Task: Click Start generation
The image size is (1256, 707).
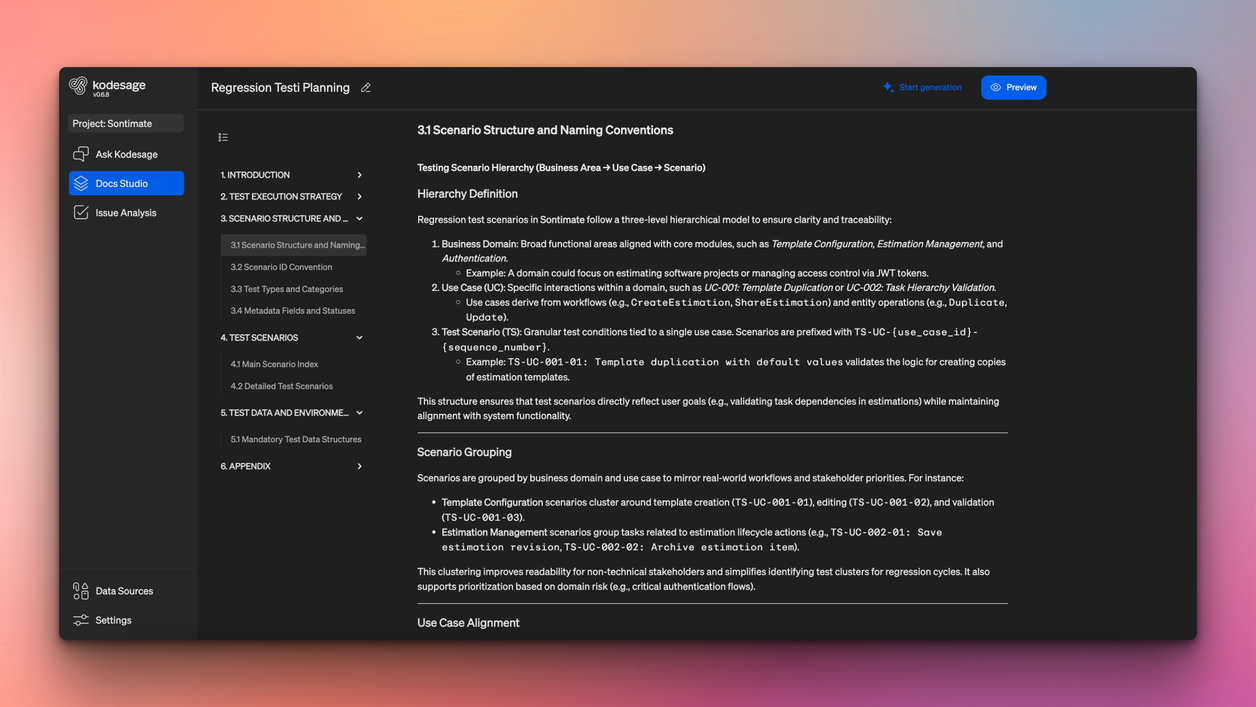Action: pos(928,87)
